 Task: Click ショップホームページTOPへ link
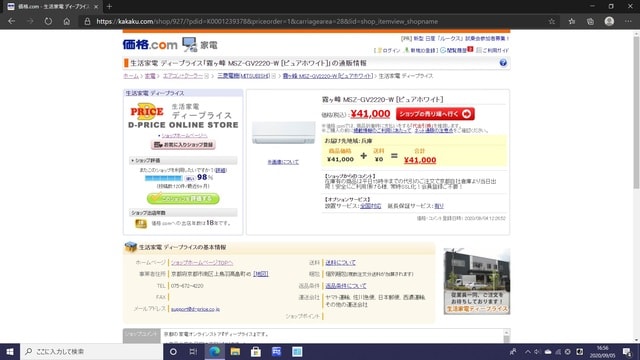[202, 262]
